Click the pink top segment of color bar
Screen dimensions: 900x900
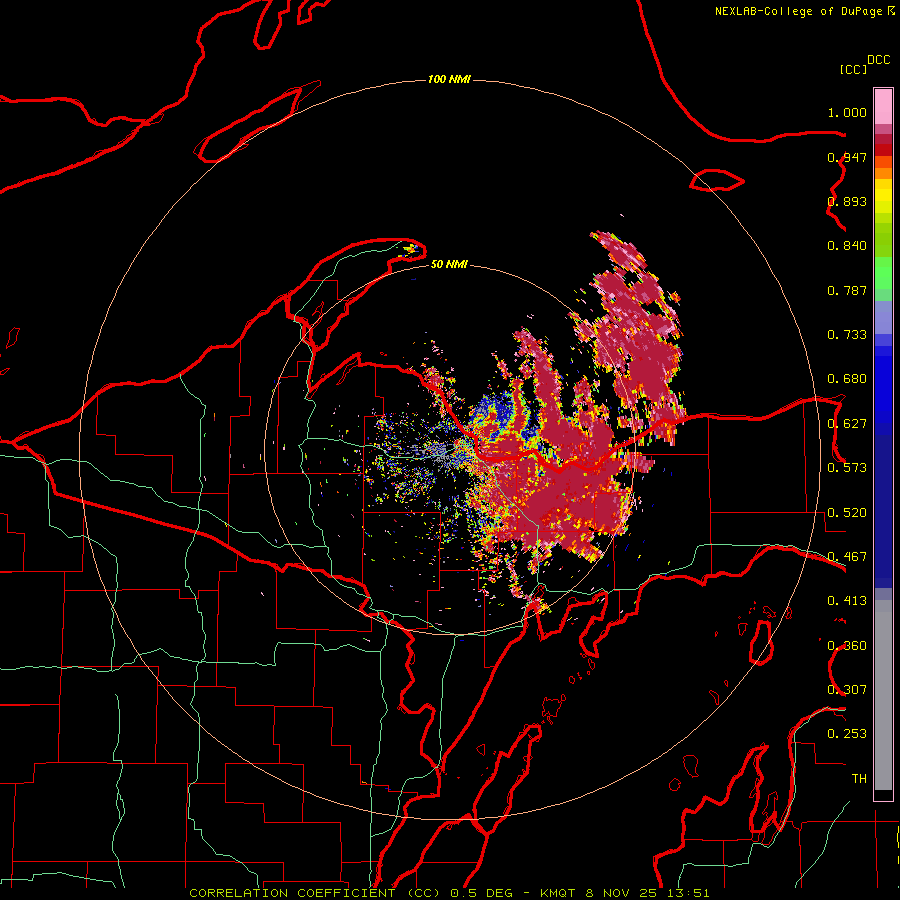(883, 106)
